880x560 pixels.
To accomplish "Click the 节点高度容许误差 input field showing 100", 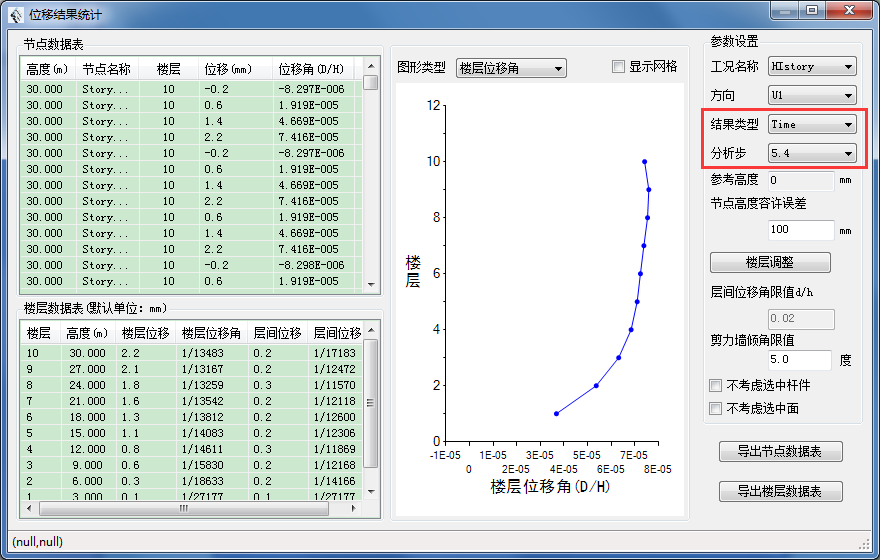I will point(801,230).
